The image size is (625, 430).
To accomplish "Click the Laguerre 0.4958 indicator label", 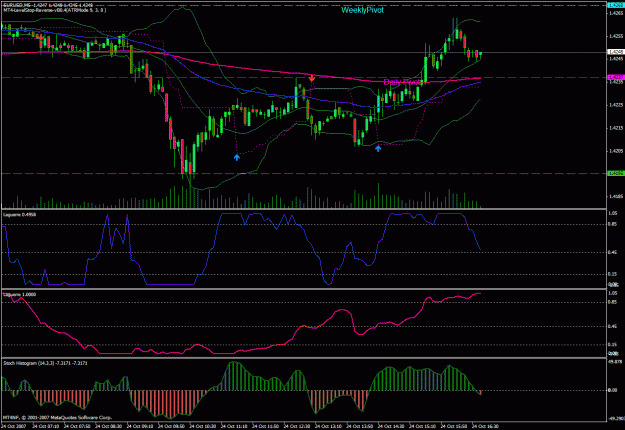I will coord(20,215).
